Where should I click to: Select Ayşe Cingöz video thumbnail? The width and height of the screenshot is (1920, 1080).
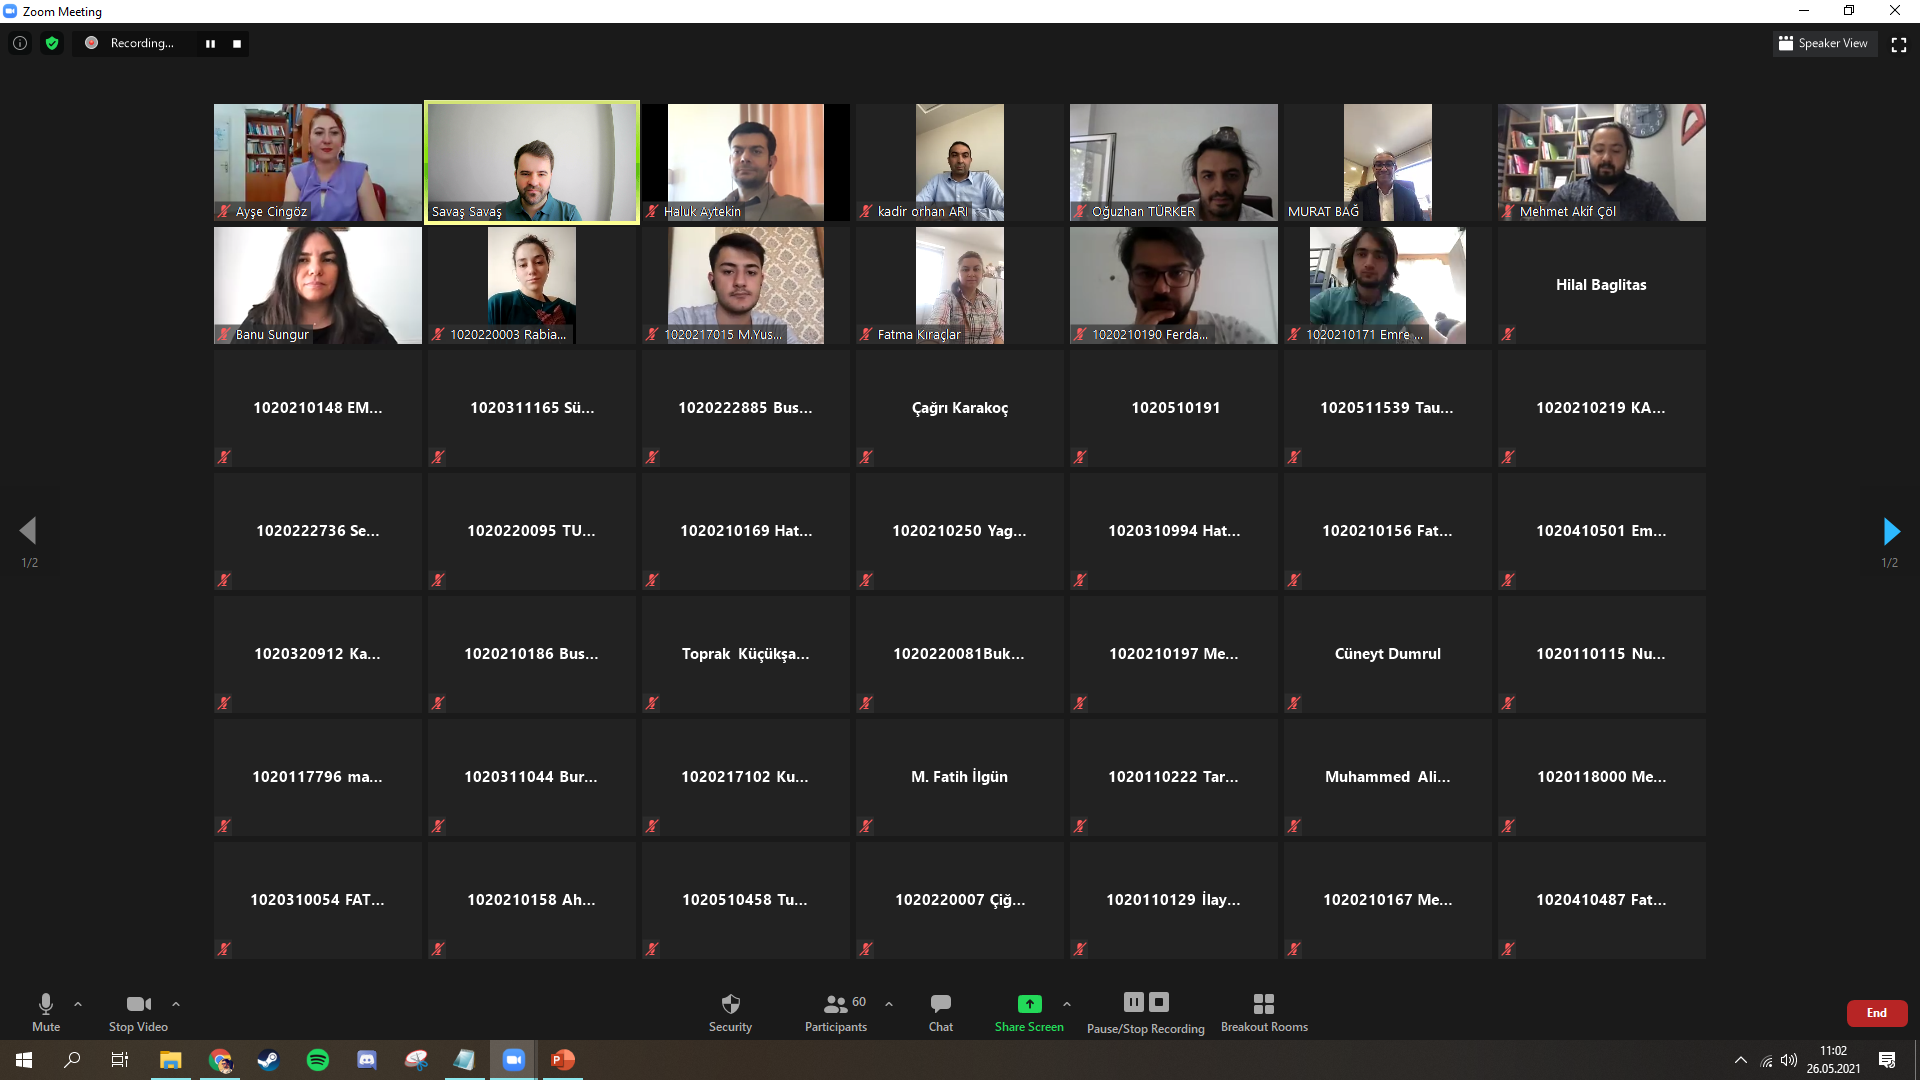click(318, 162)
